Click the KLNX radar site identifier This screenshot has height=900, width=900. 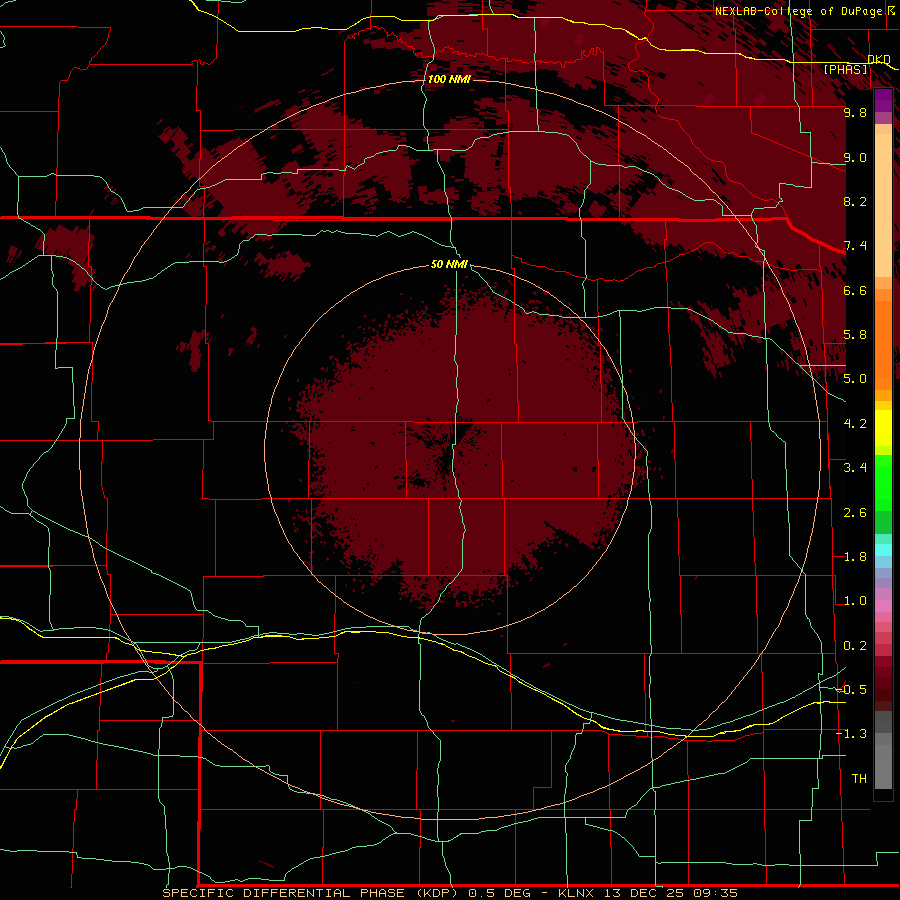click(577, 893)
